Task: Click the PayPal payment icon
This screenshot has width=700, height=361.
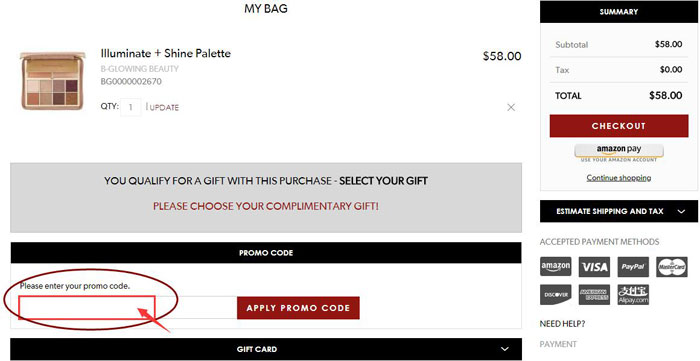Action: [x=633, y=267]
